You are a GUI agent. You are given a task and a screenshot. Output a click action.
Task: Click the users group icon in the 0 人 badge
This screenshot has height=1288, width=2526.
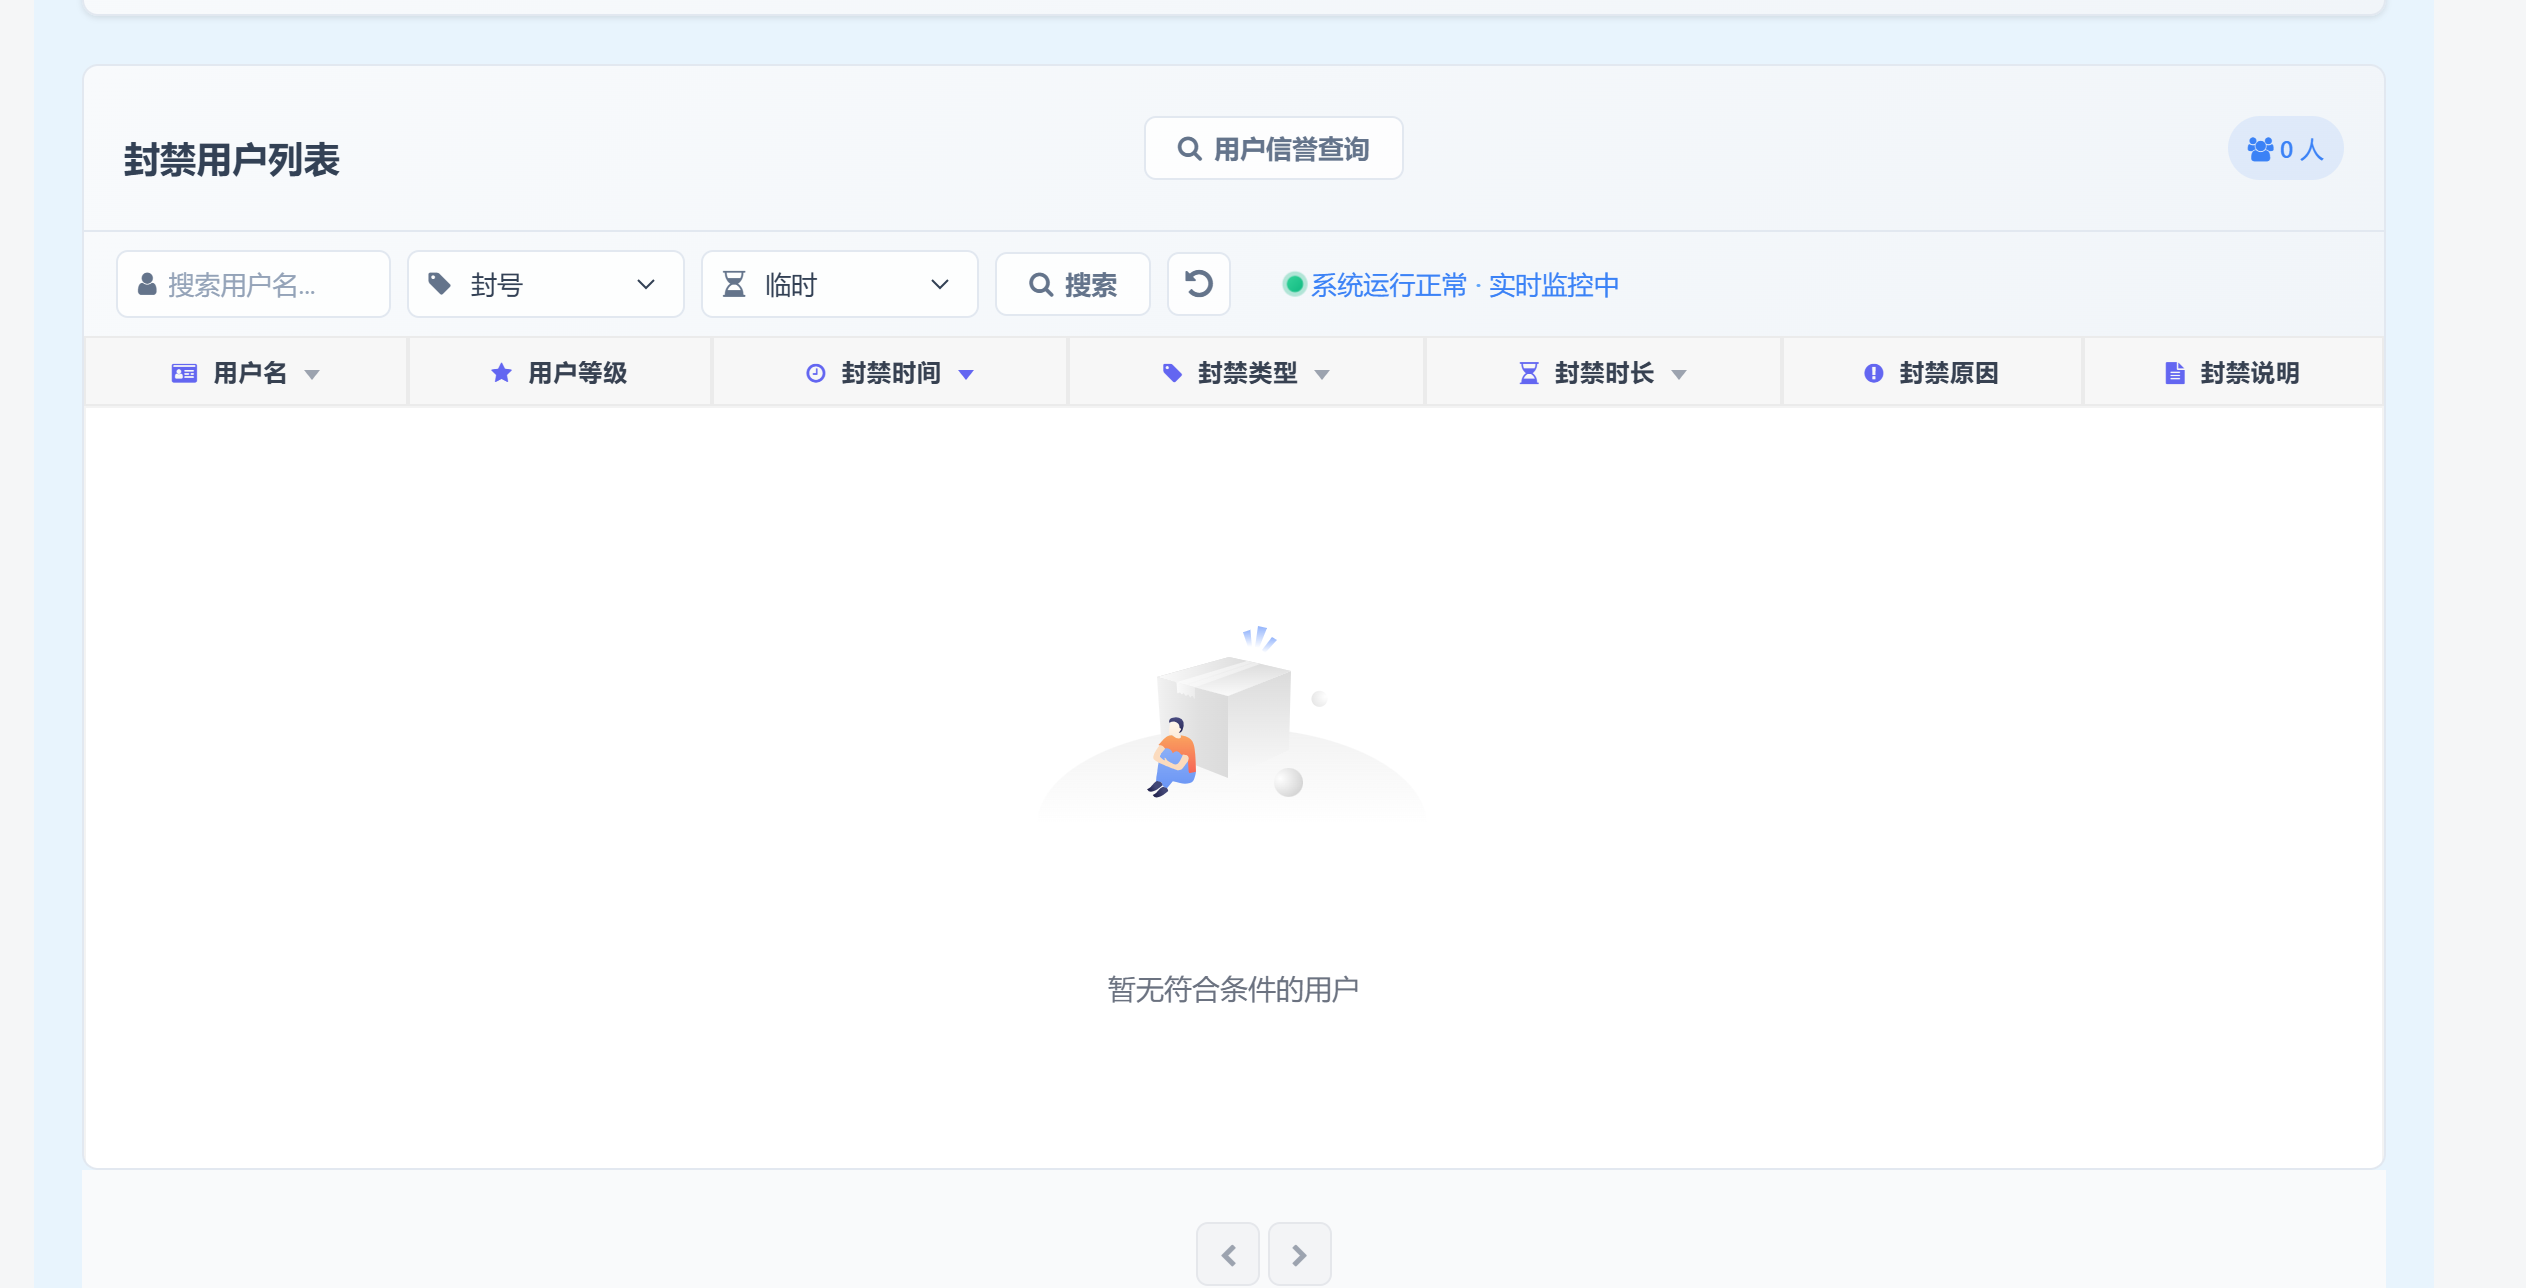point(2260,149)
